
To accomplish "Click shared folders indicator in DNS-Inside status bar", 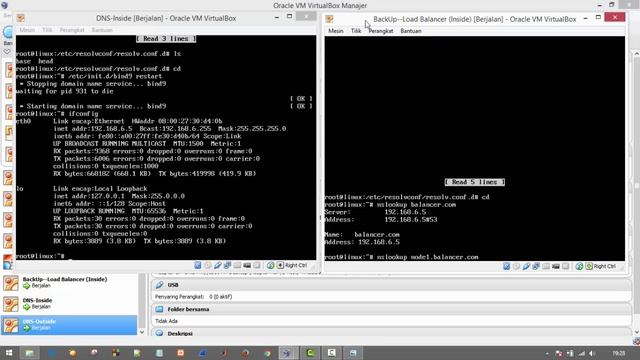I will 237,265.
